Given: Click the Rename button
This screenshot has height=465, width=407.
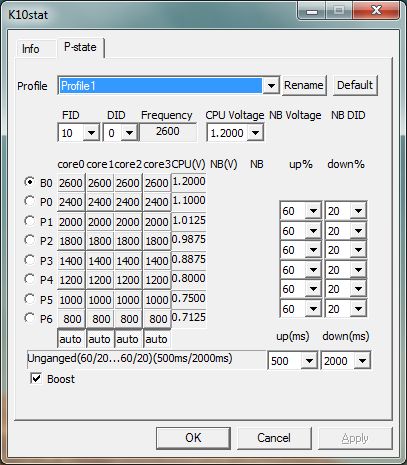Looking at the screenshot, I should click(x=304, y=85).
